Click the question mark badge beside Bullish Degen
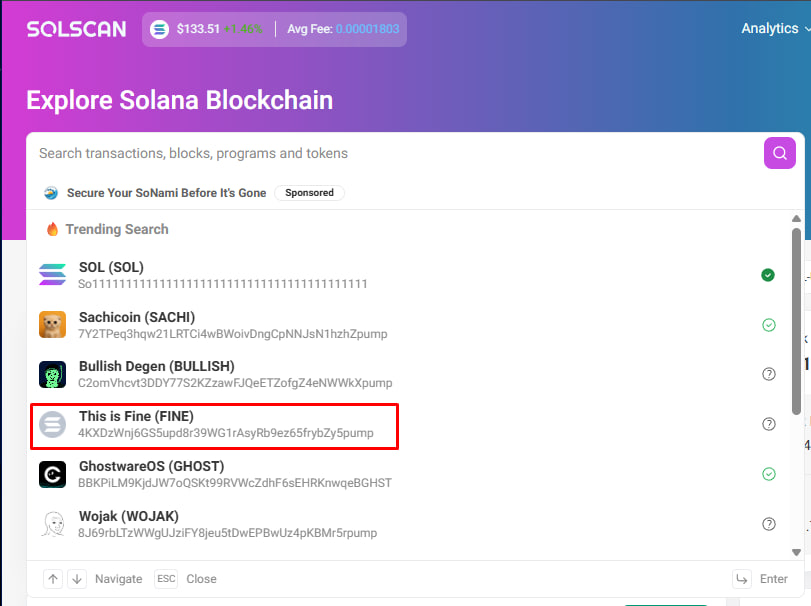Viewport: 811px width, 606px height. (x=768, y=374)
